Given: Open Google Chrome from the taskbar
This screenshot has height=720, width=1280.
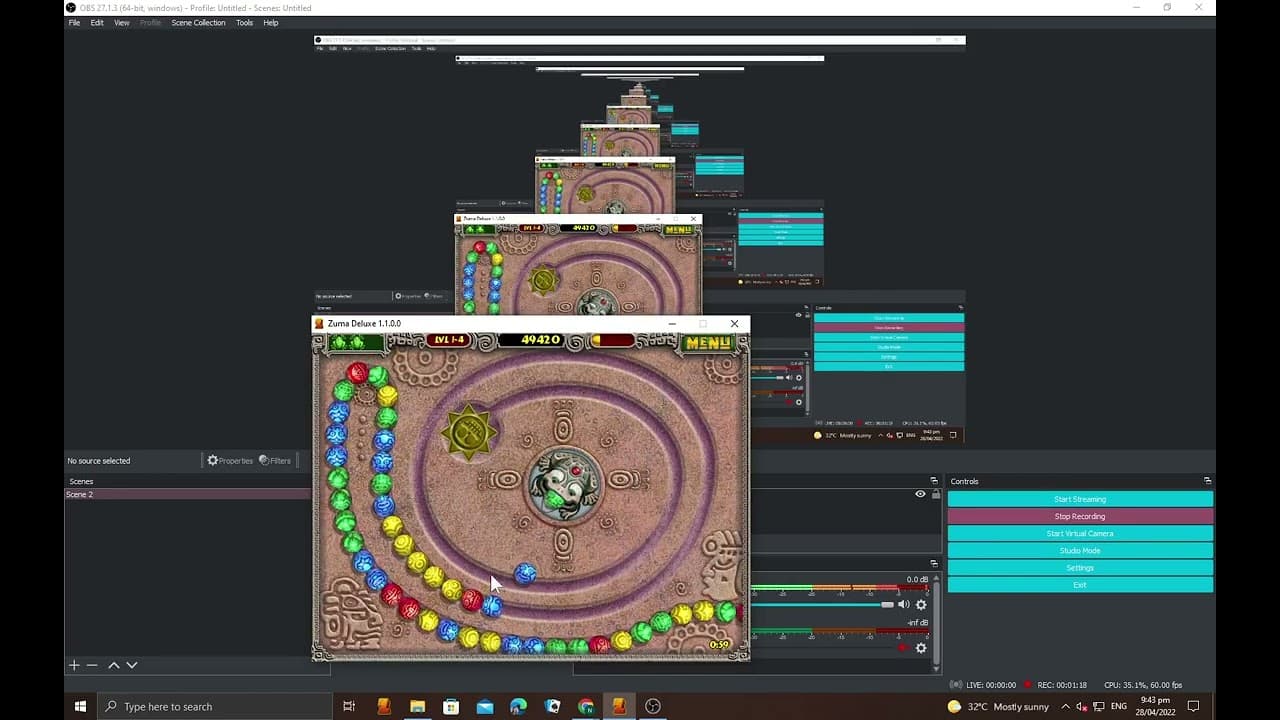Looking at the screenshot, I should point(586,706).
